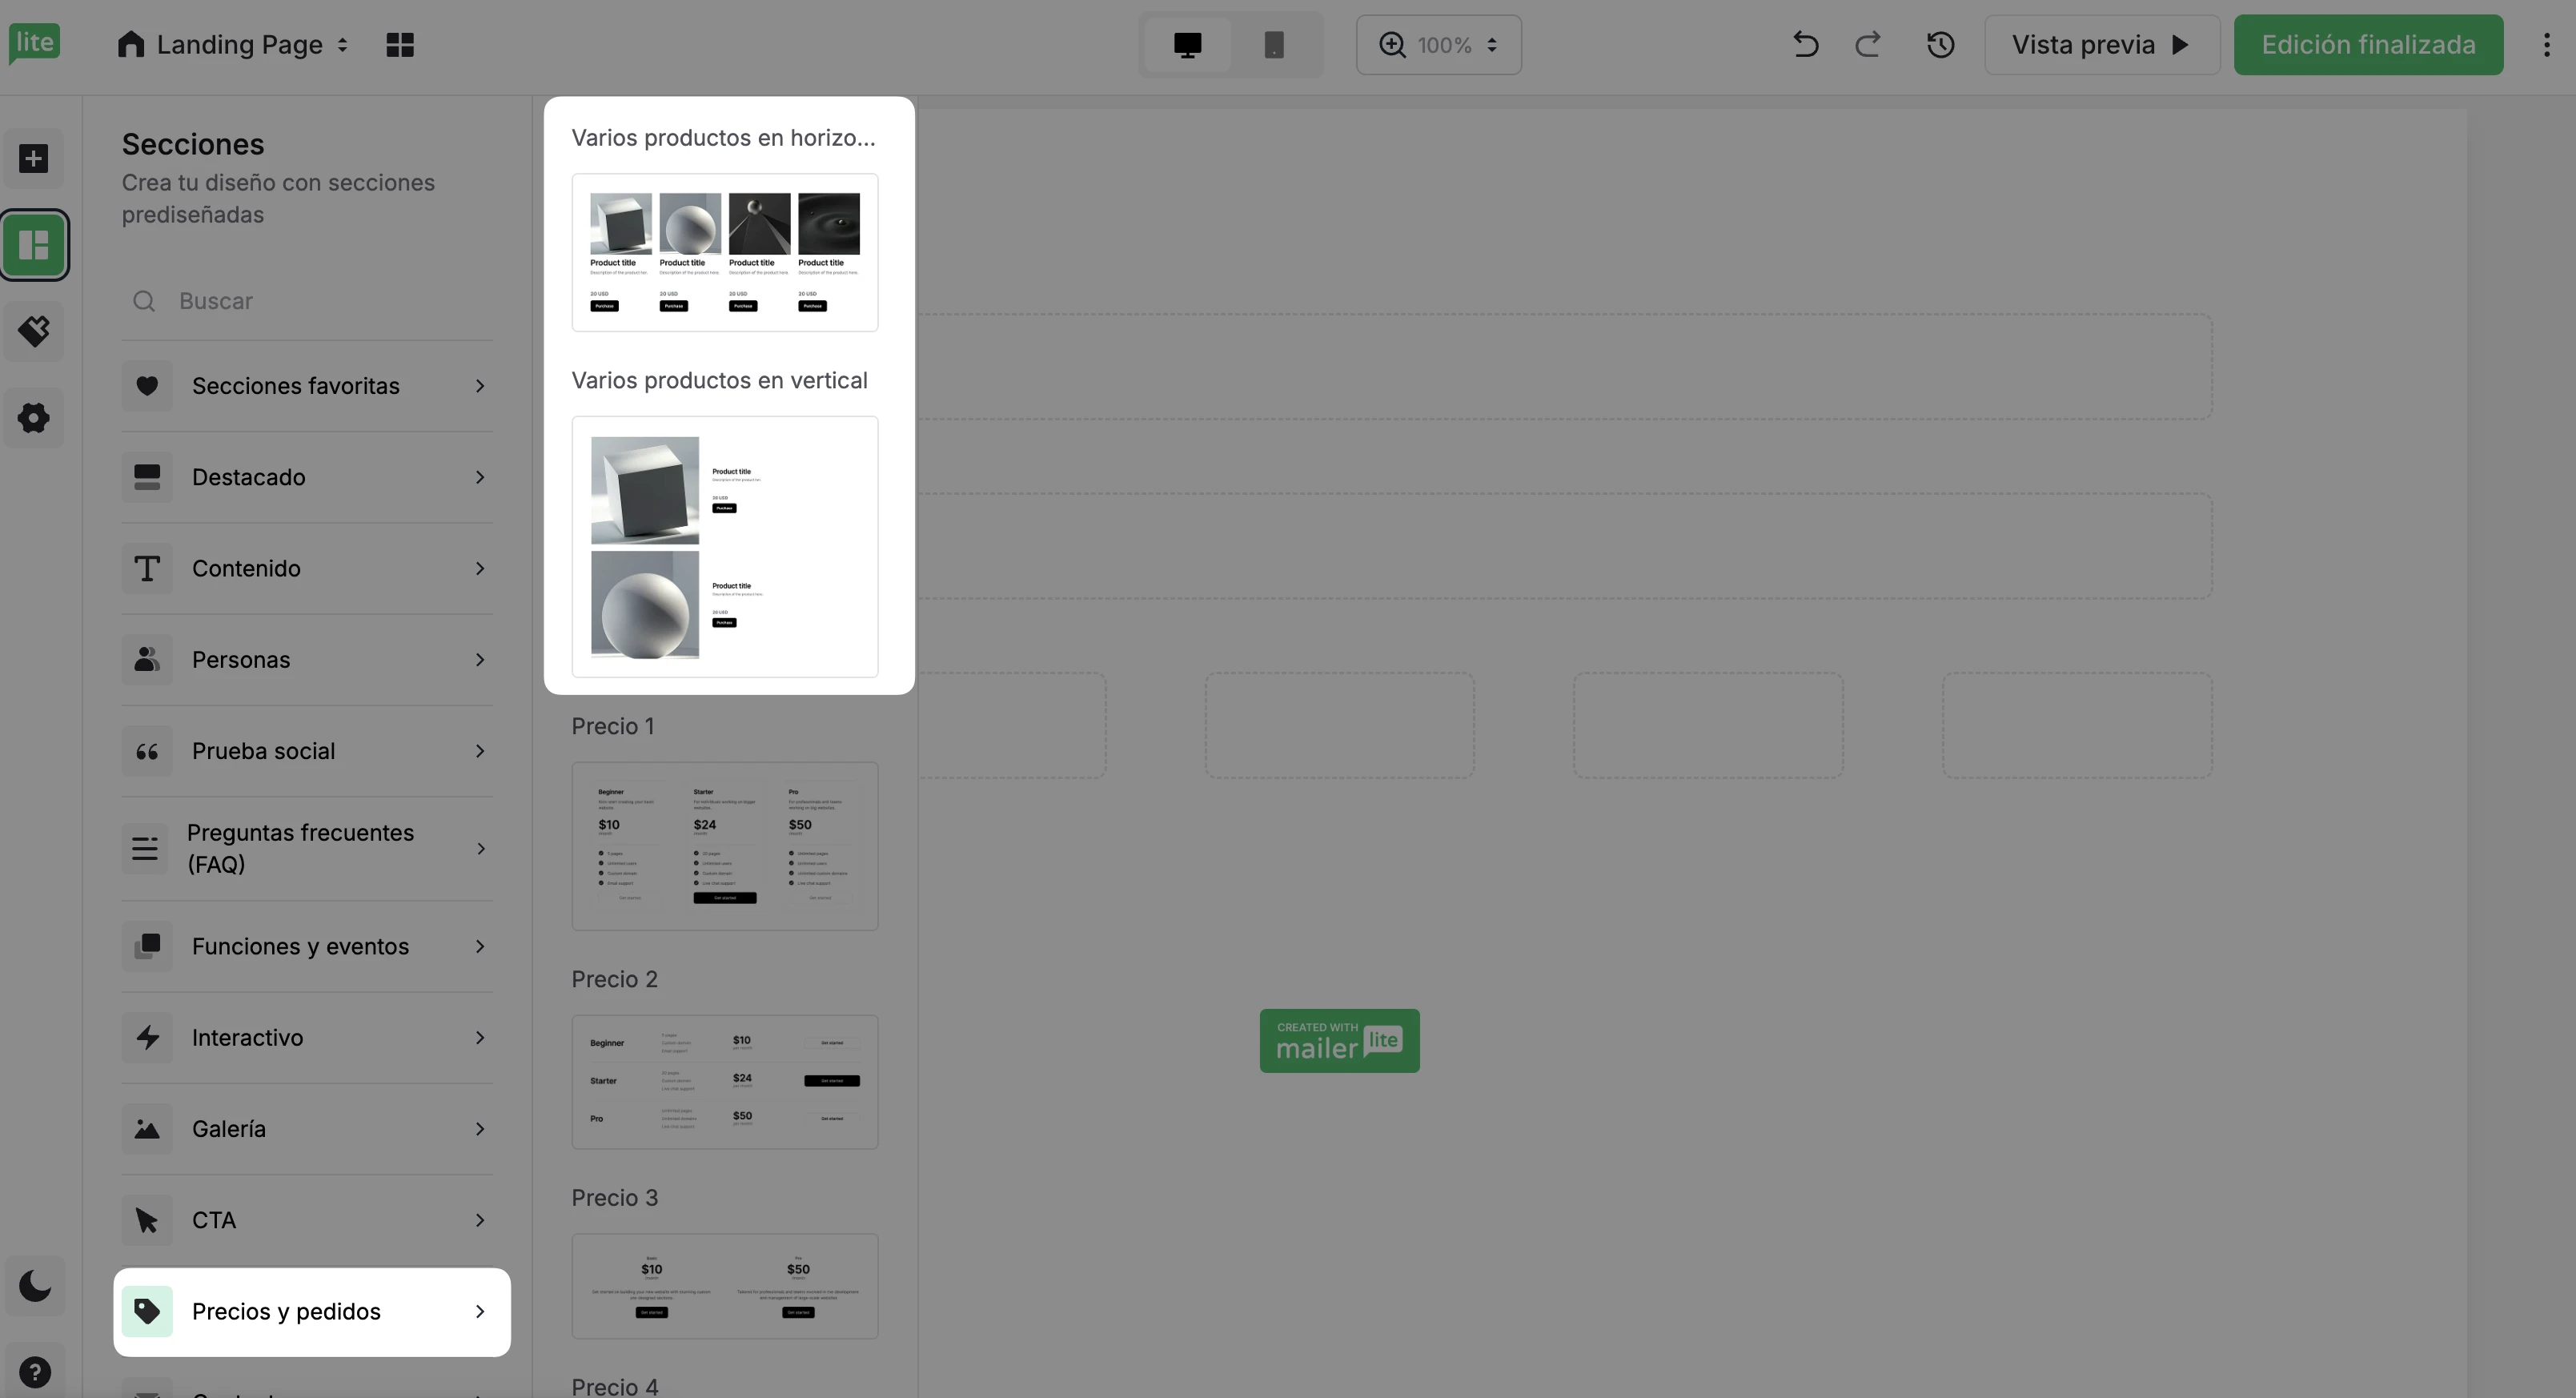Open the 100% zoom dropdown
This screenshot has width=2576, height=1398.
tap(1438, 45)
